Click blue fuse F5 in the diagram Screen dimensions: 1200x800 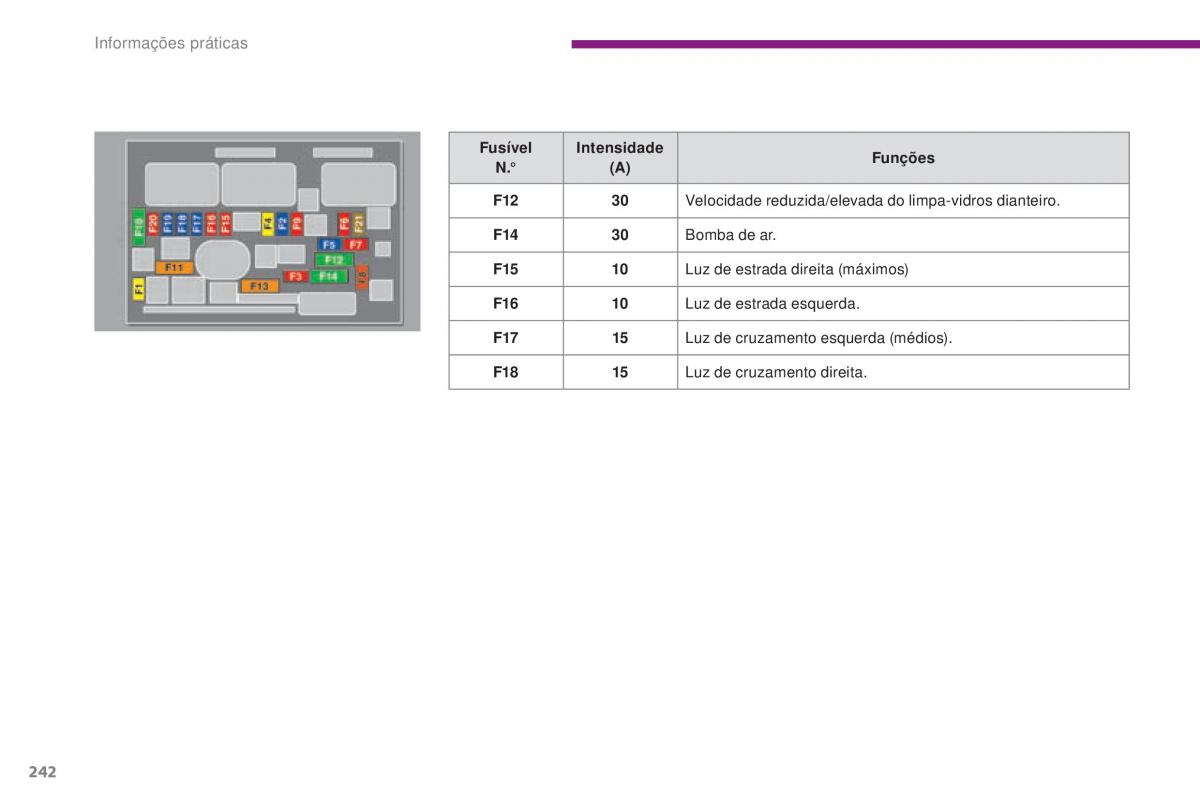click(329, 244)
